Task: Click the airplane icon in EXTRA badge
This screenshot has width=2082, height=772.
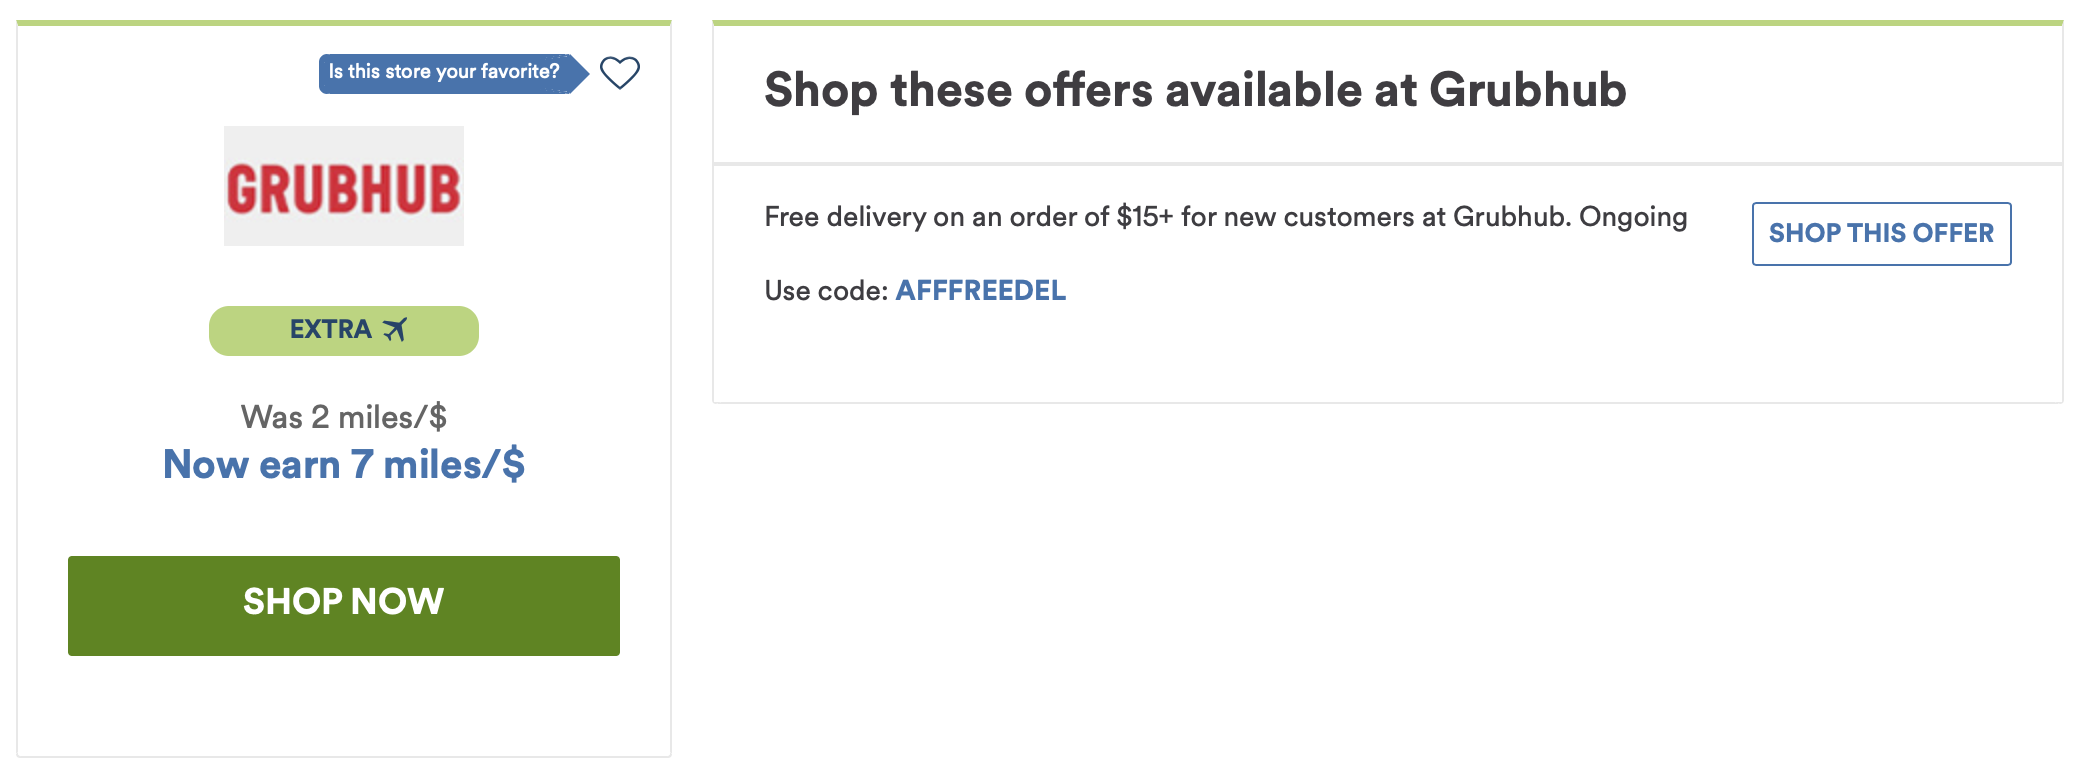Action: coord(395,330)
